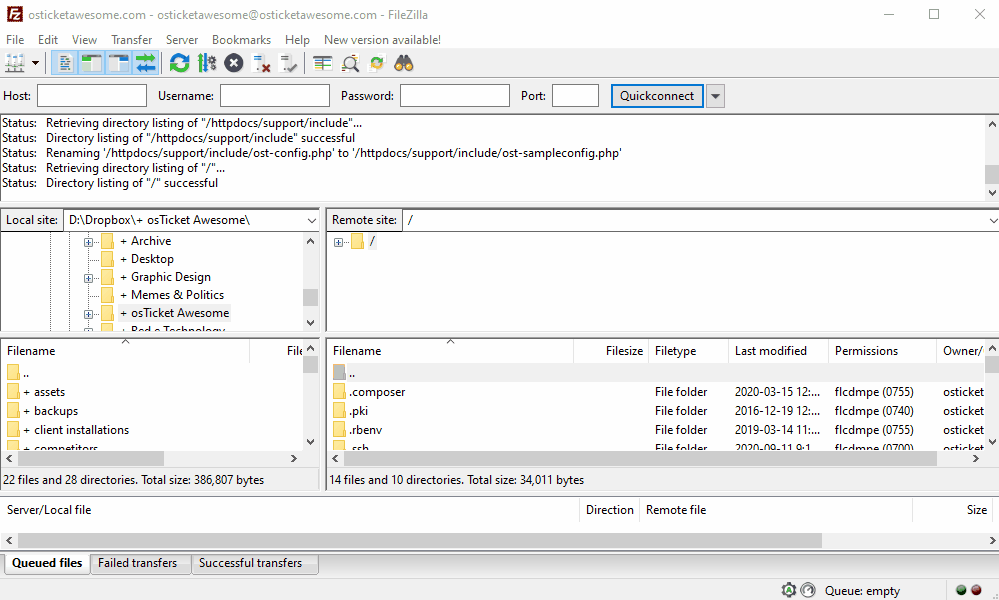Open the Help menu

point(297,39)
